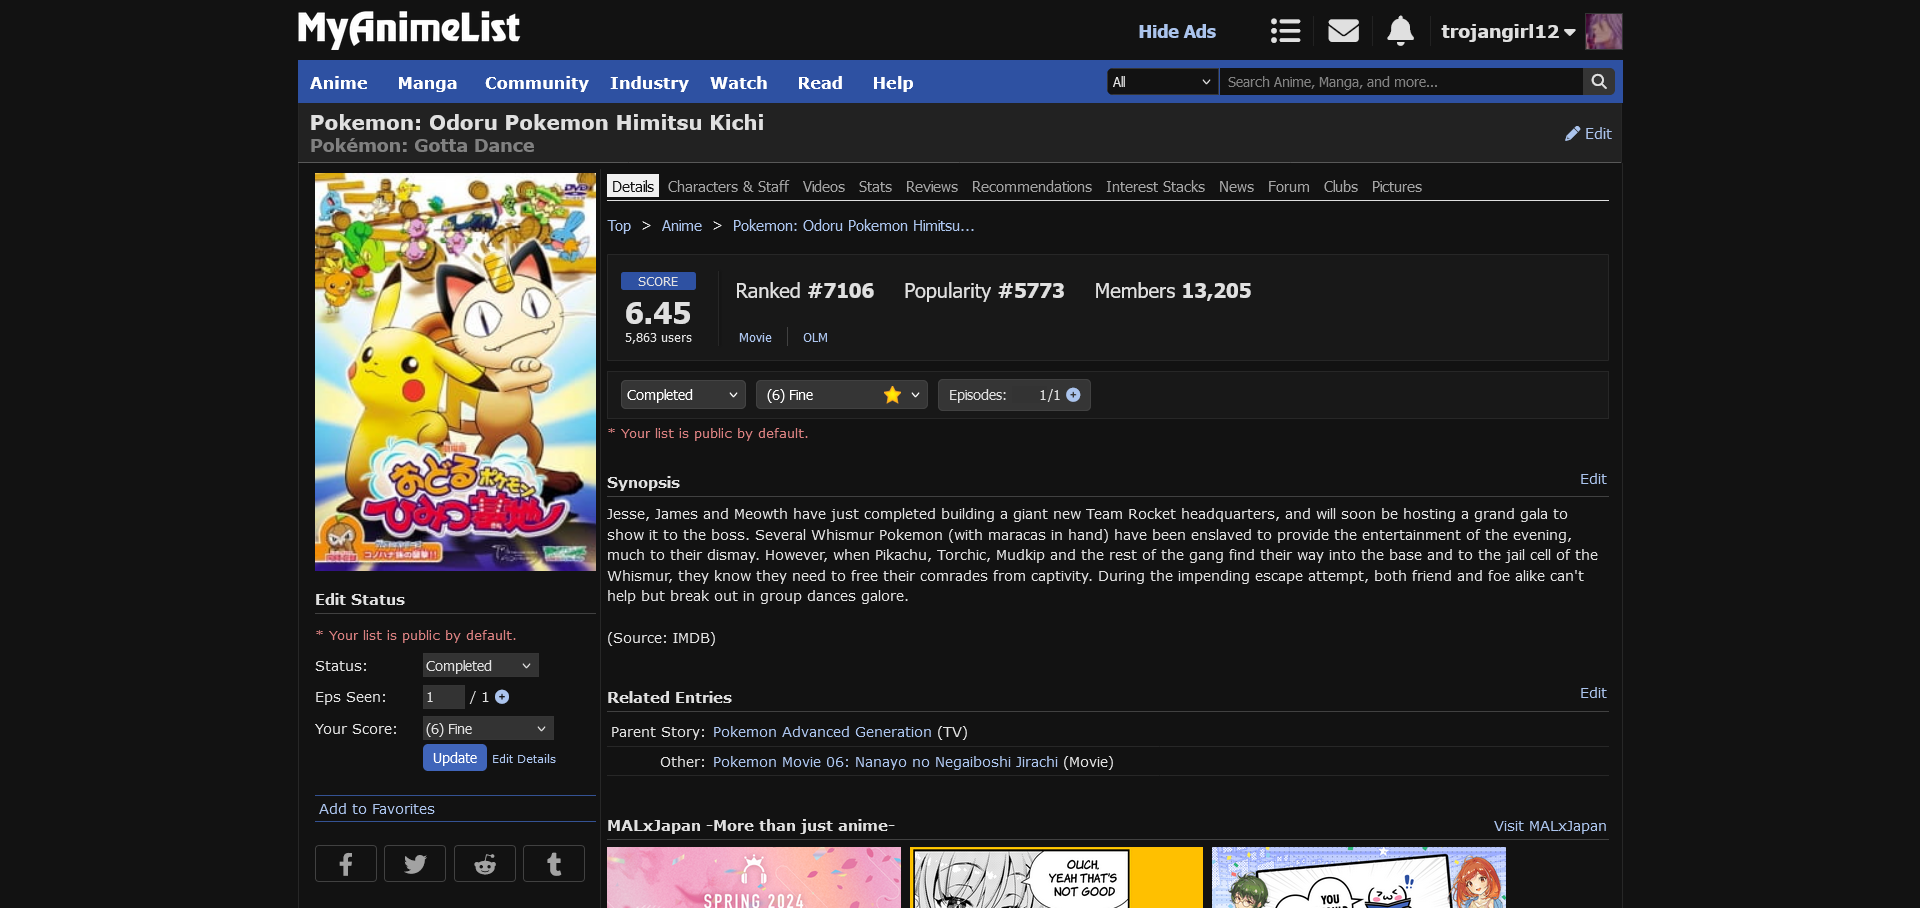
Task: Open the Edit Details link
Action: 524,759
